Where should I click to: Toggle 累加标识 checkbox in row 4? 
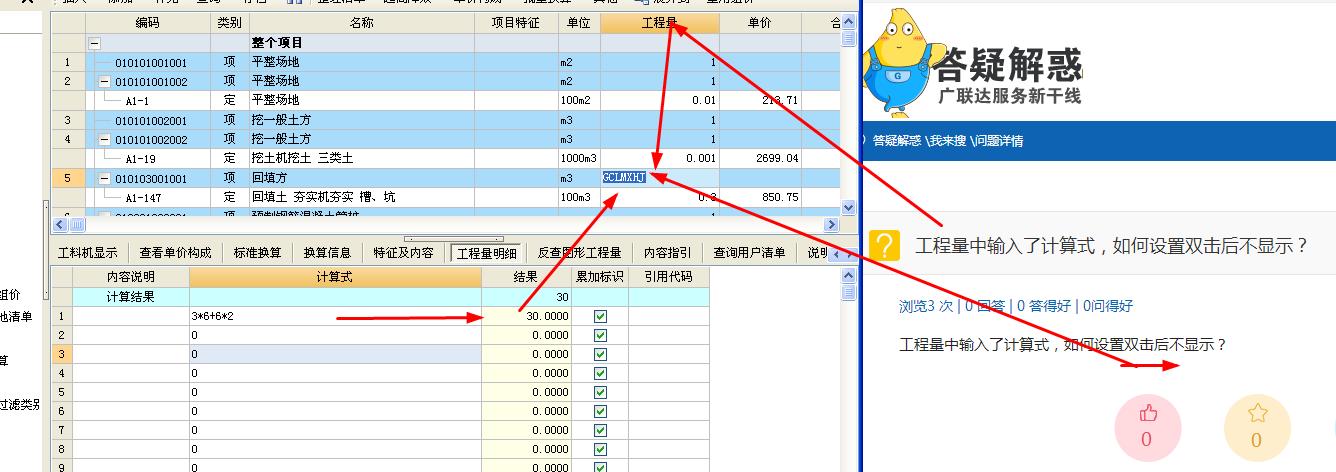coord(600,373)
